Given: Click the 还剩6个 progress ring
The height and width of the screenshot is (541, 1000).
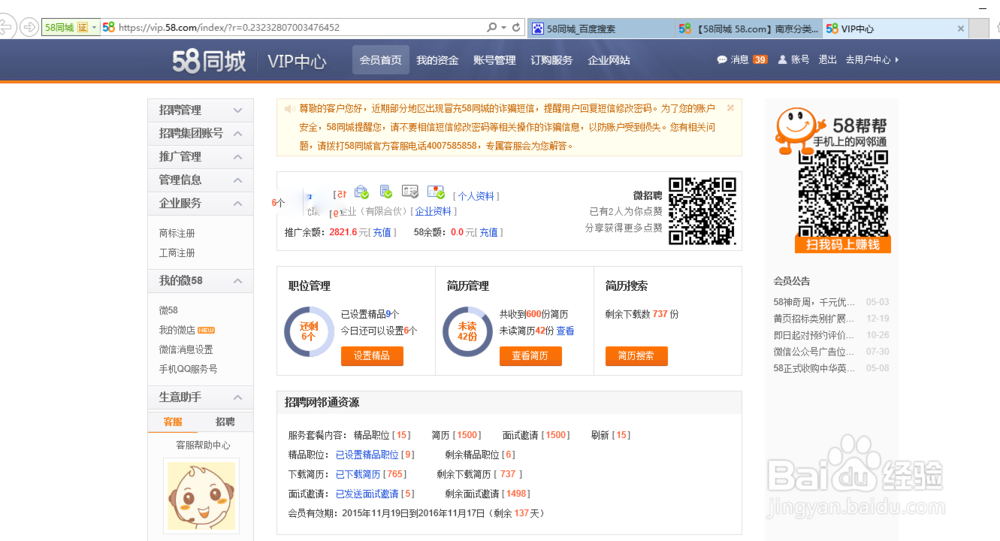Looking at the screenshot, I should pyautogui.click(x=309, y=331).
